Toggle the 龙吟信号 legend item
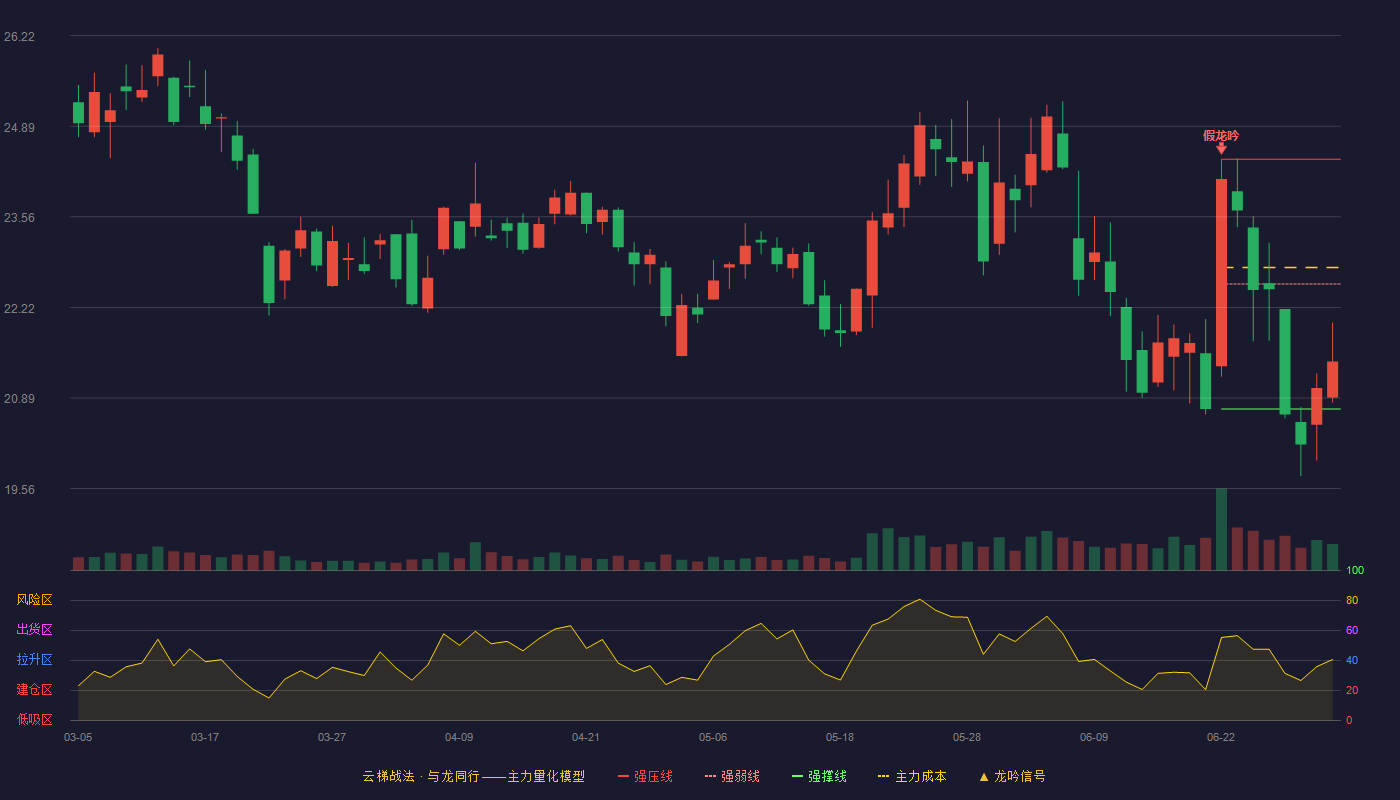The width and height of the screenshot is (1400, 800). [1012, 776]
